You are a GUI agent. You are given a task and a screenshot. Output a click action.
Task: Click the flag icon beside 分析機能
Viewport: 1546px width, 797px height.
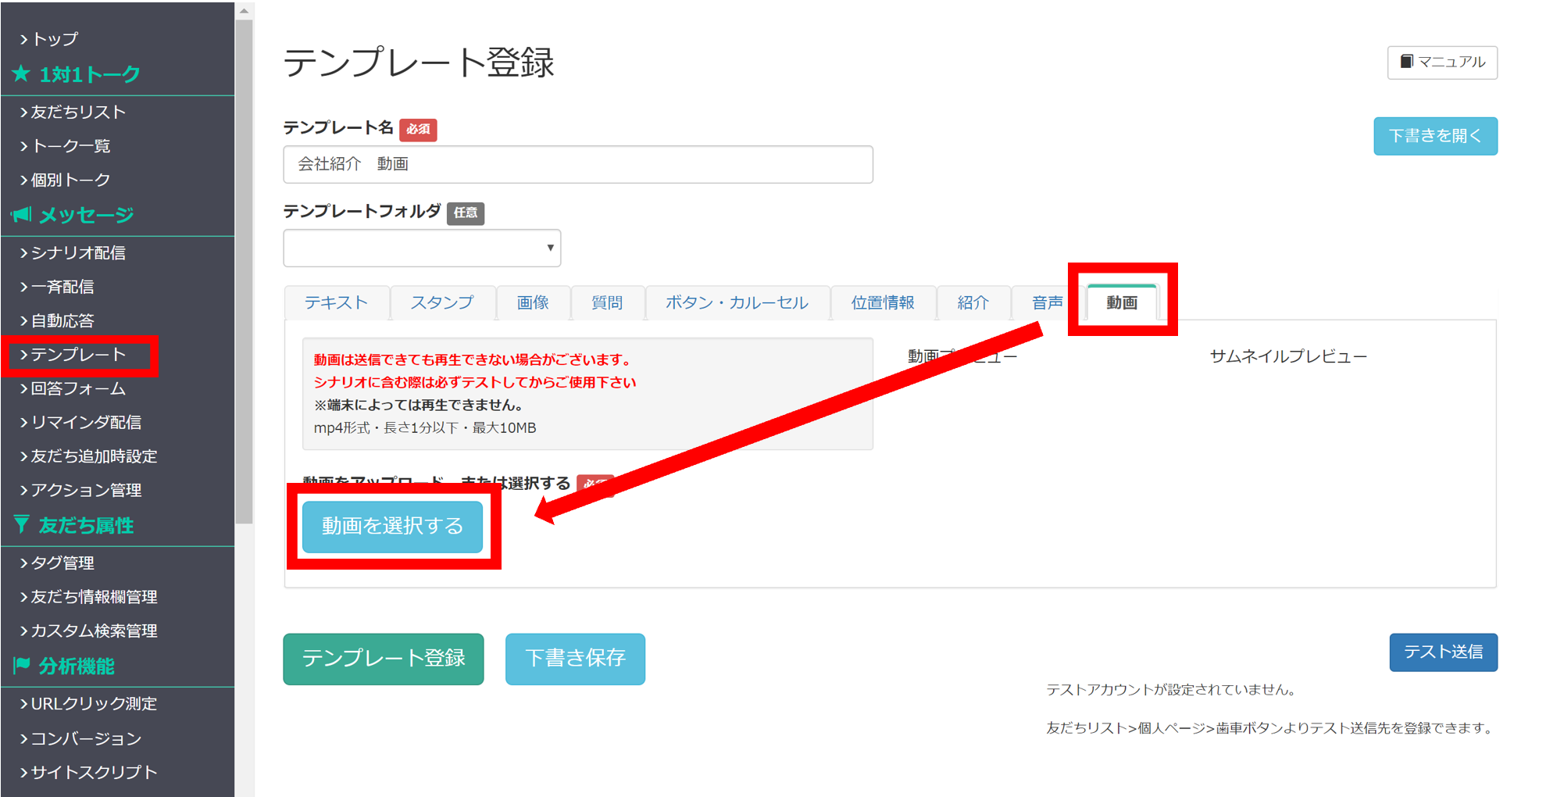(21, 666)
